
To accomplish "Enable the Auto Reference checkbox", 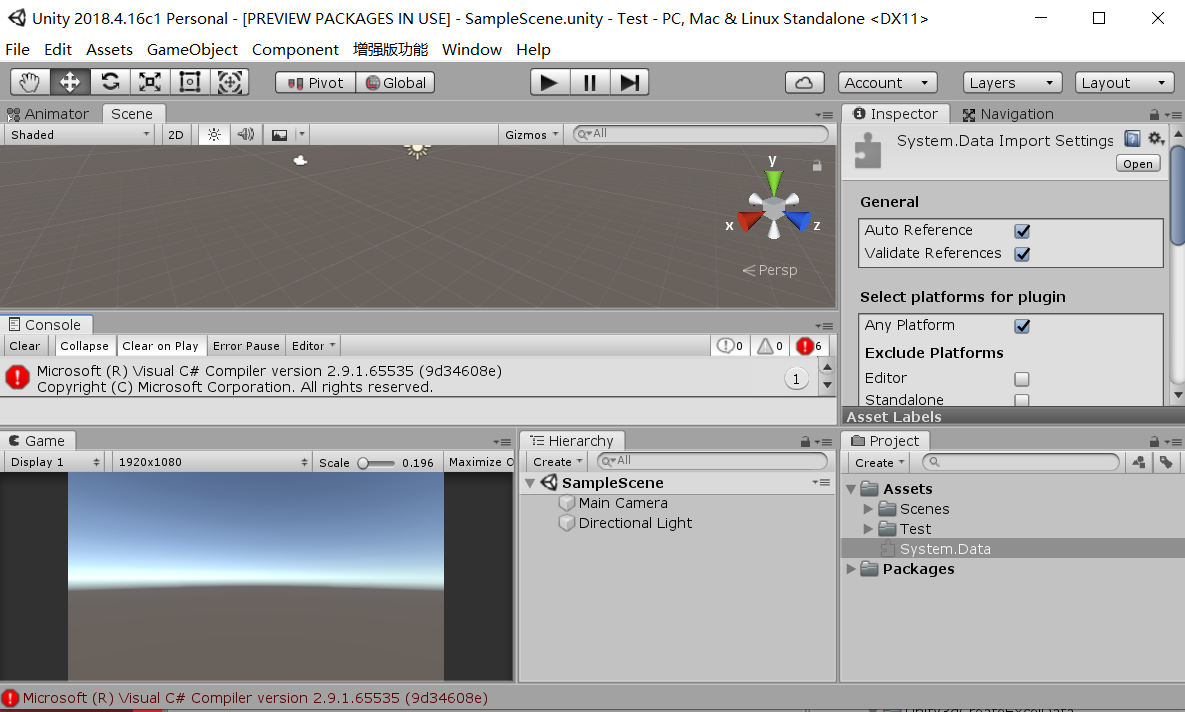I will pyautogui.click(x=1022, y=230).
